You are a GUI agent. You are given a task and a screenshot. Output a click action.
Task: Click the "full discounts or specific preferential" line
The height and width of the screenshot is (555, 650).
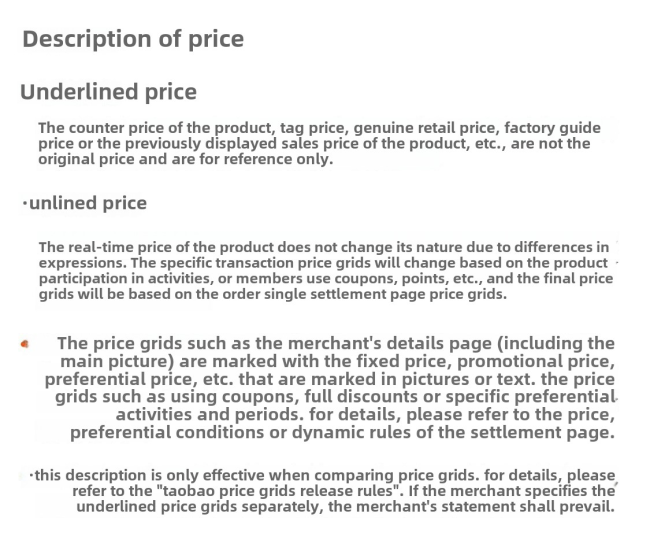(335, 397)
